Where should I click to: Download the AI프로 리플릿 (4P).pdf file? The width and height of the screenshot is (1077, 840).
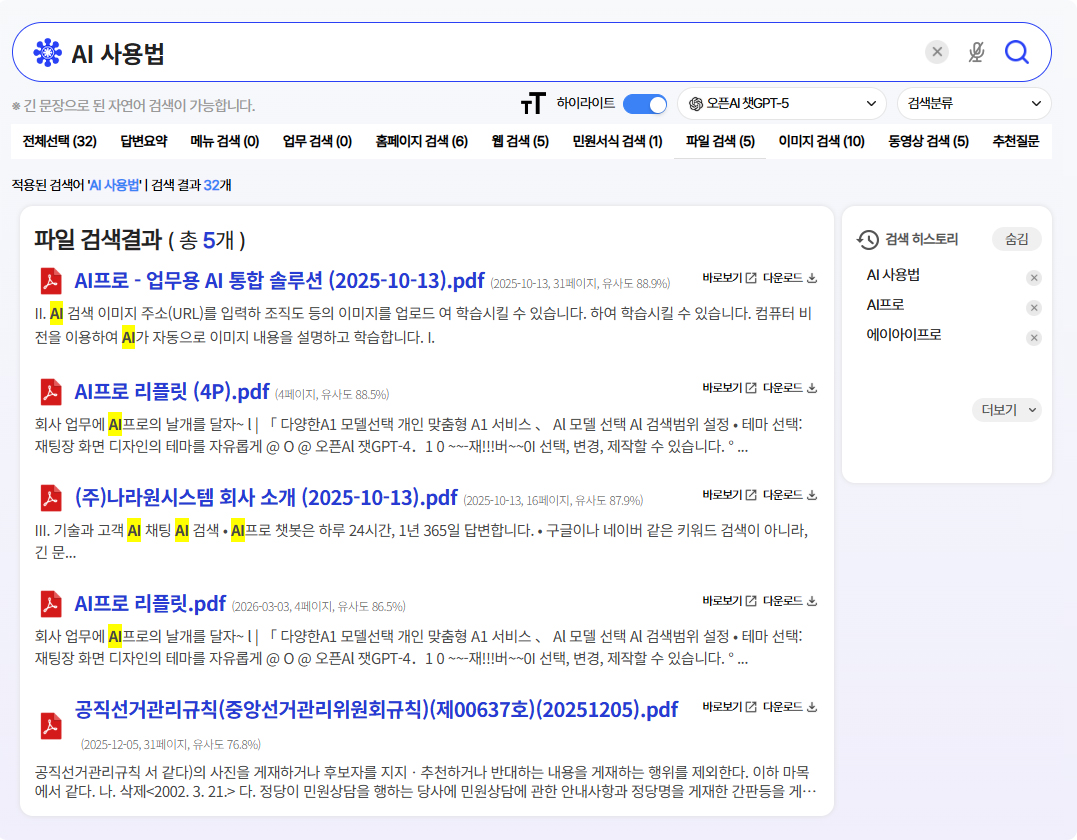point(790,388)
